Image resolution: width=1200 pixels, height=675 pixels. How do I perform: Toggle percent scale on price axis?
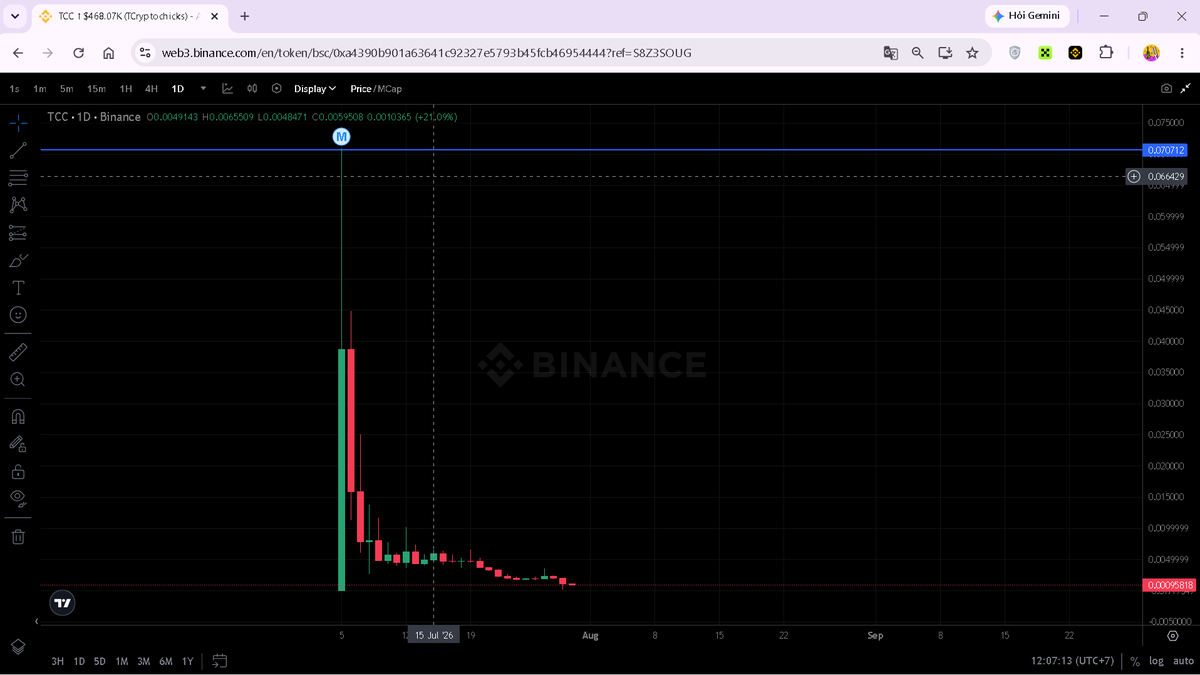pyautogui.click(x=1135, y=661)
